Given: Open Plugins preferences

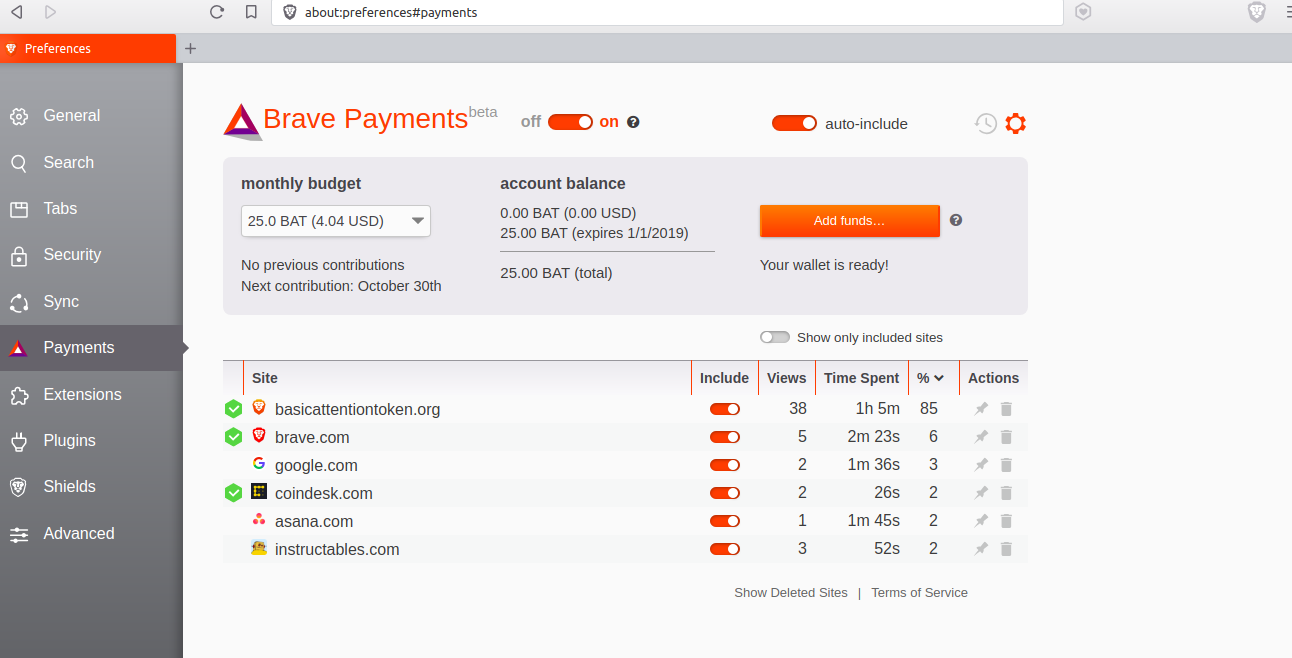Looking at the screenshot, I should 91,440.
